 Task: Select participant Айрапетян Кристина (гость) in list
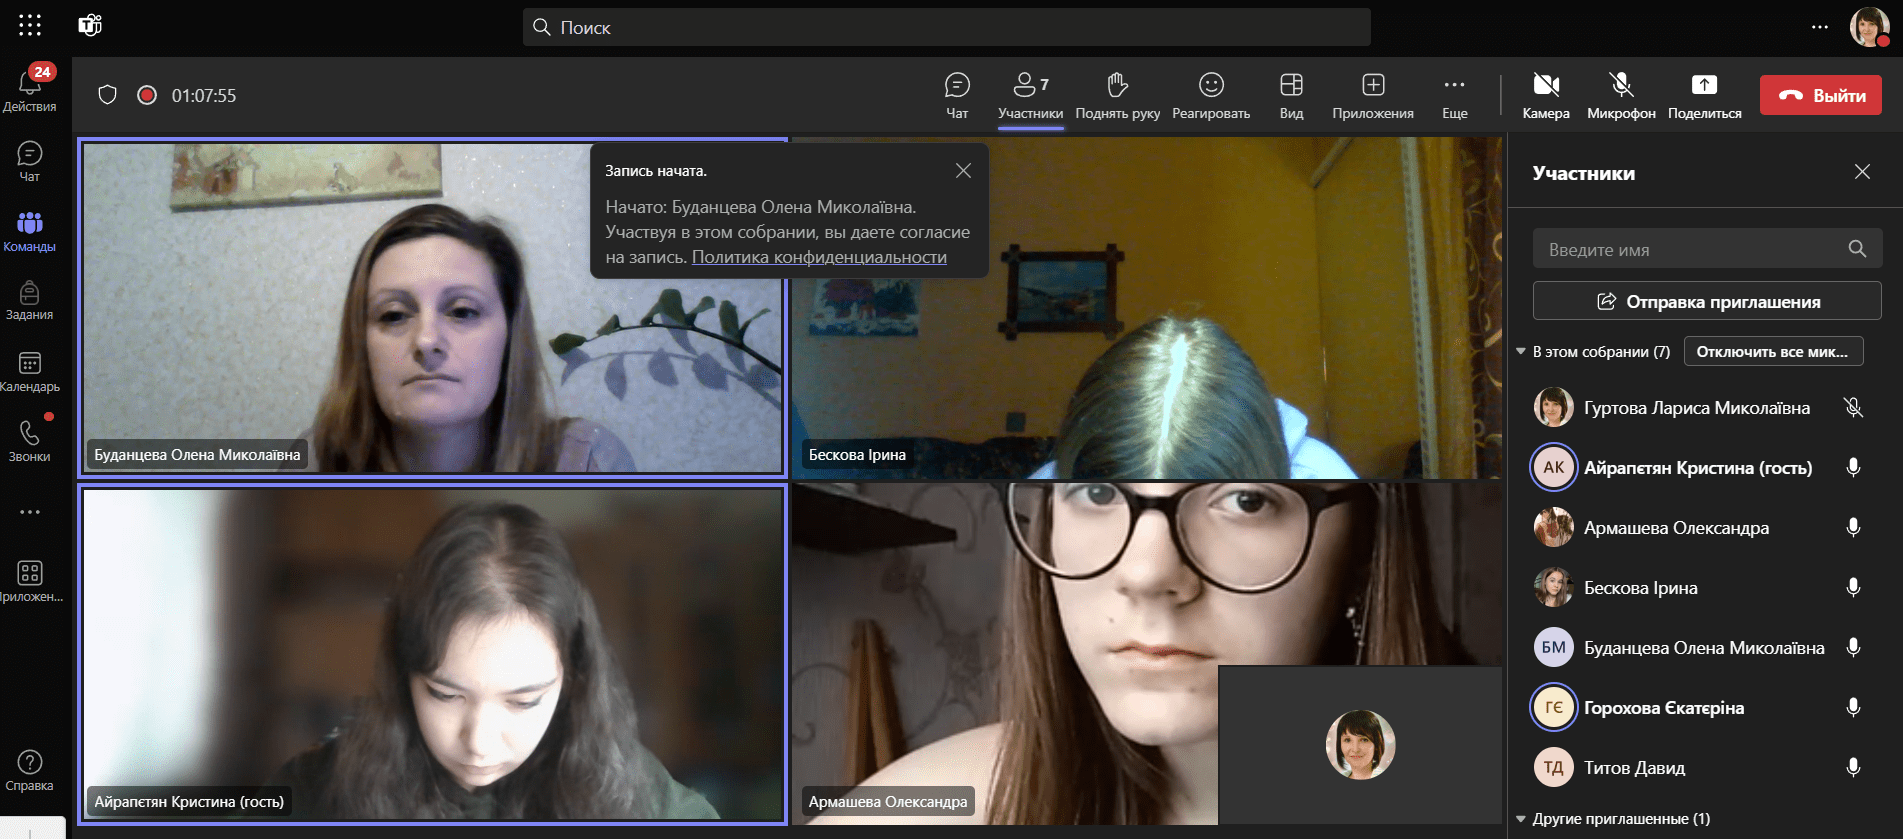[1698, 468]
